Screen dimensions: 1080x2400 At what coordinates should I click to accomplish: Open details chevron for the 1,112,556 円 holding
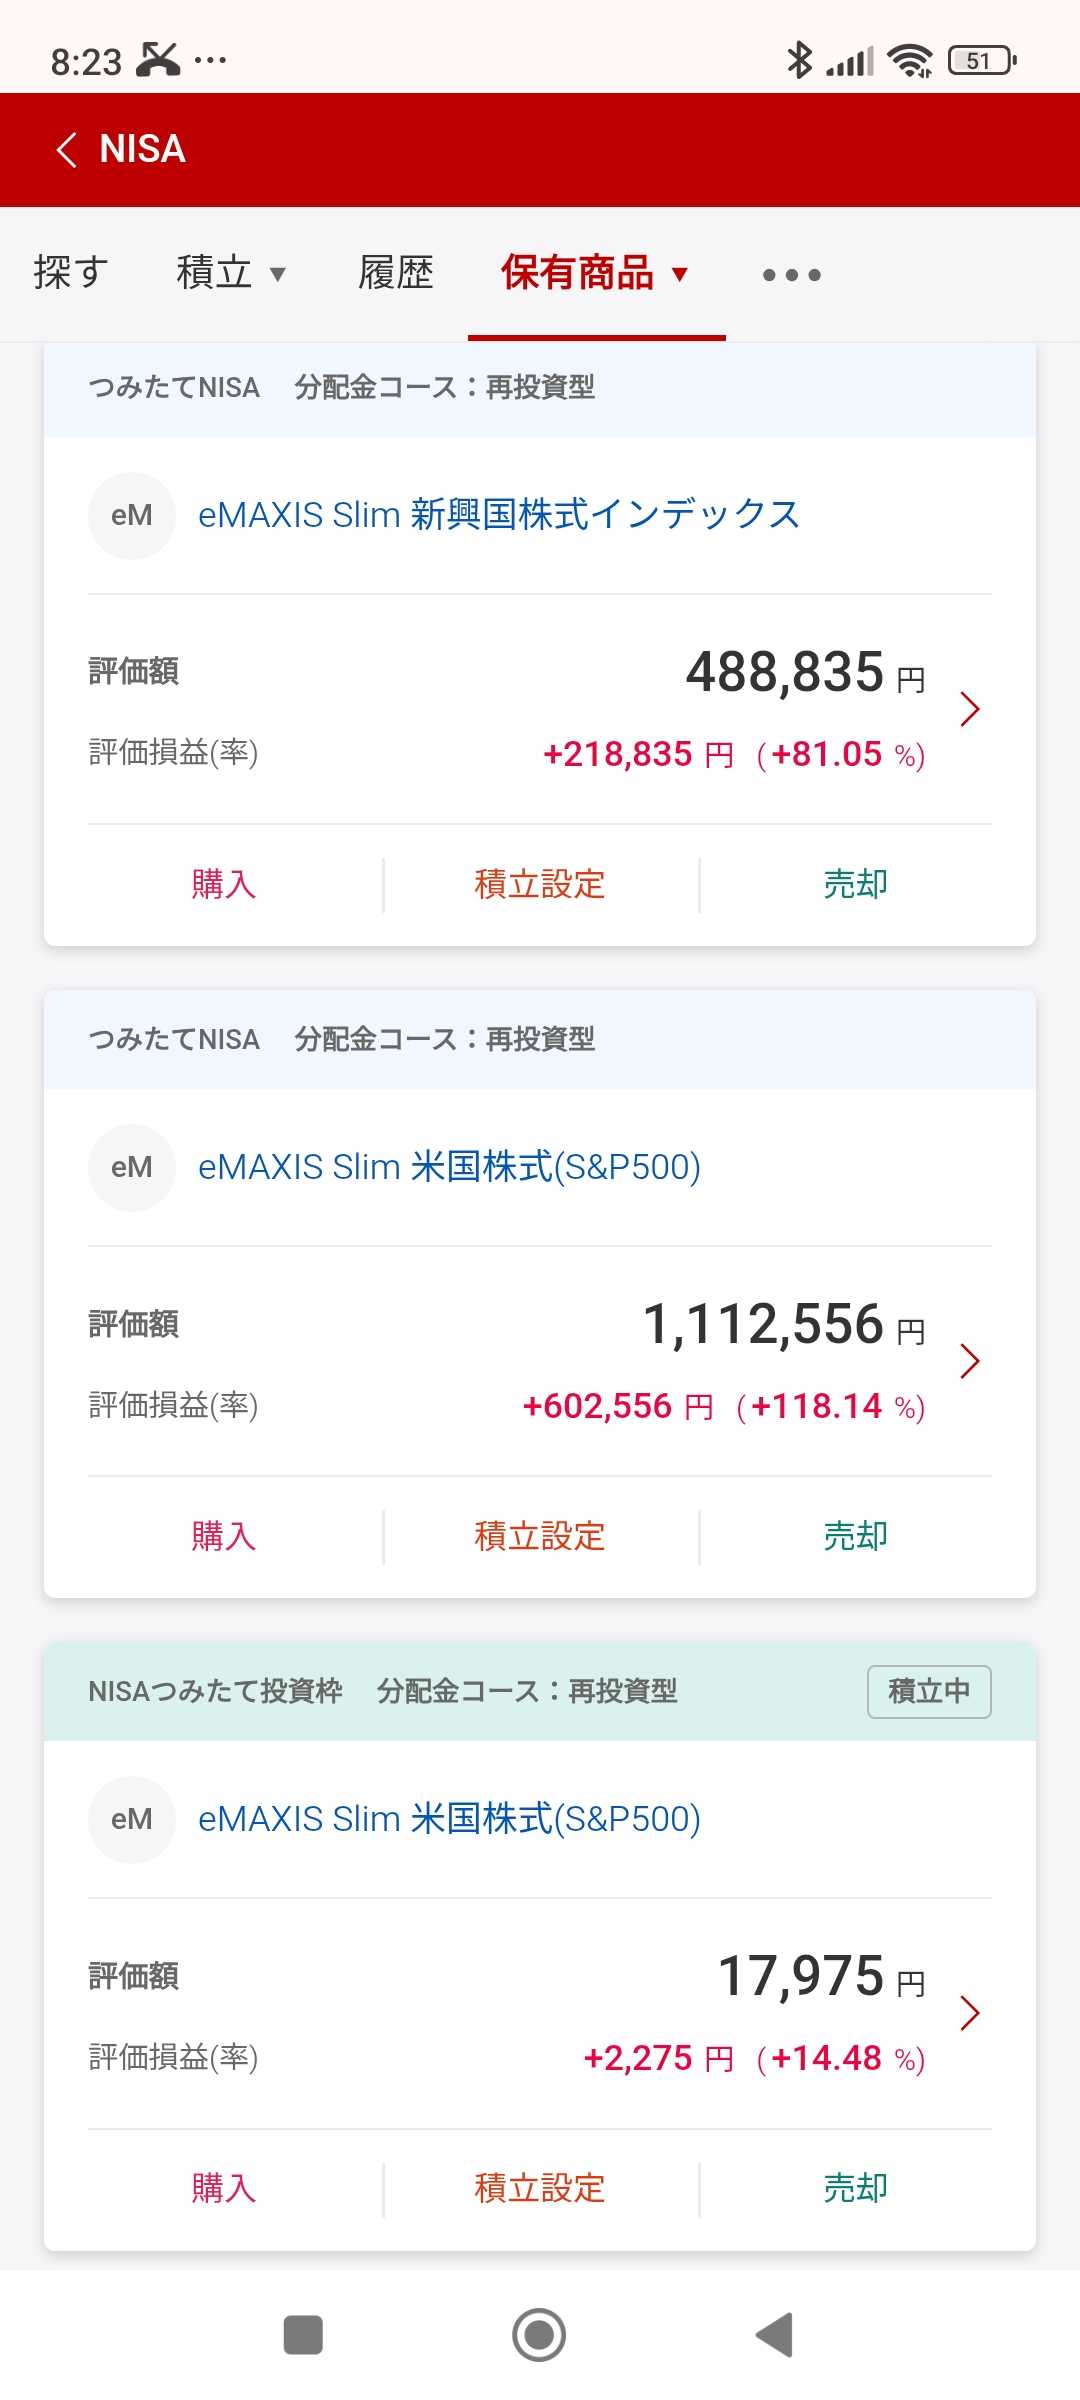[x=968, y=1361]
